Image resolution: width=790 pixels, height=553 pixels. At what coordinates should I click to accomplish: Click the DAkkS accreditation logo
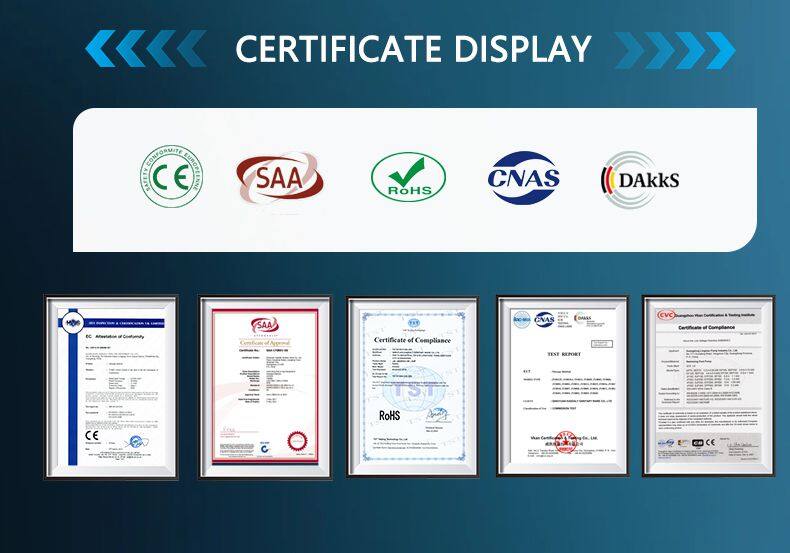click(x=640, y=180)
